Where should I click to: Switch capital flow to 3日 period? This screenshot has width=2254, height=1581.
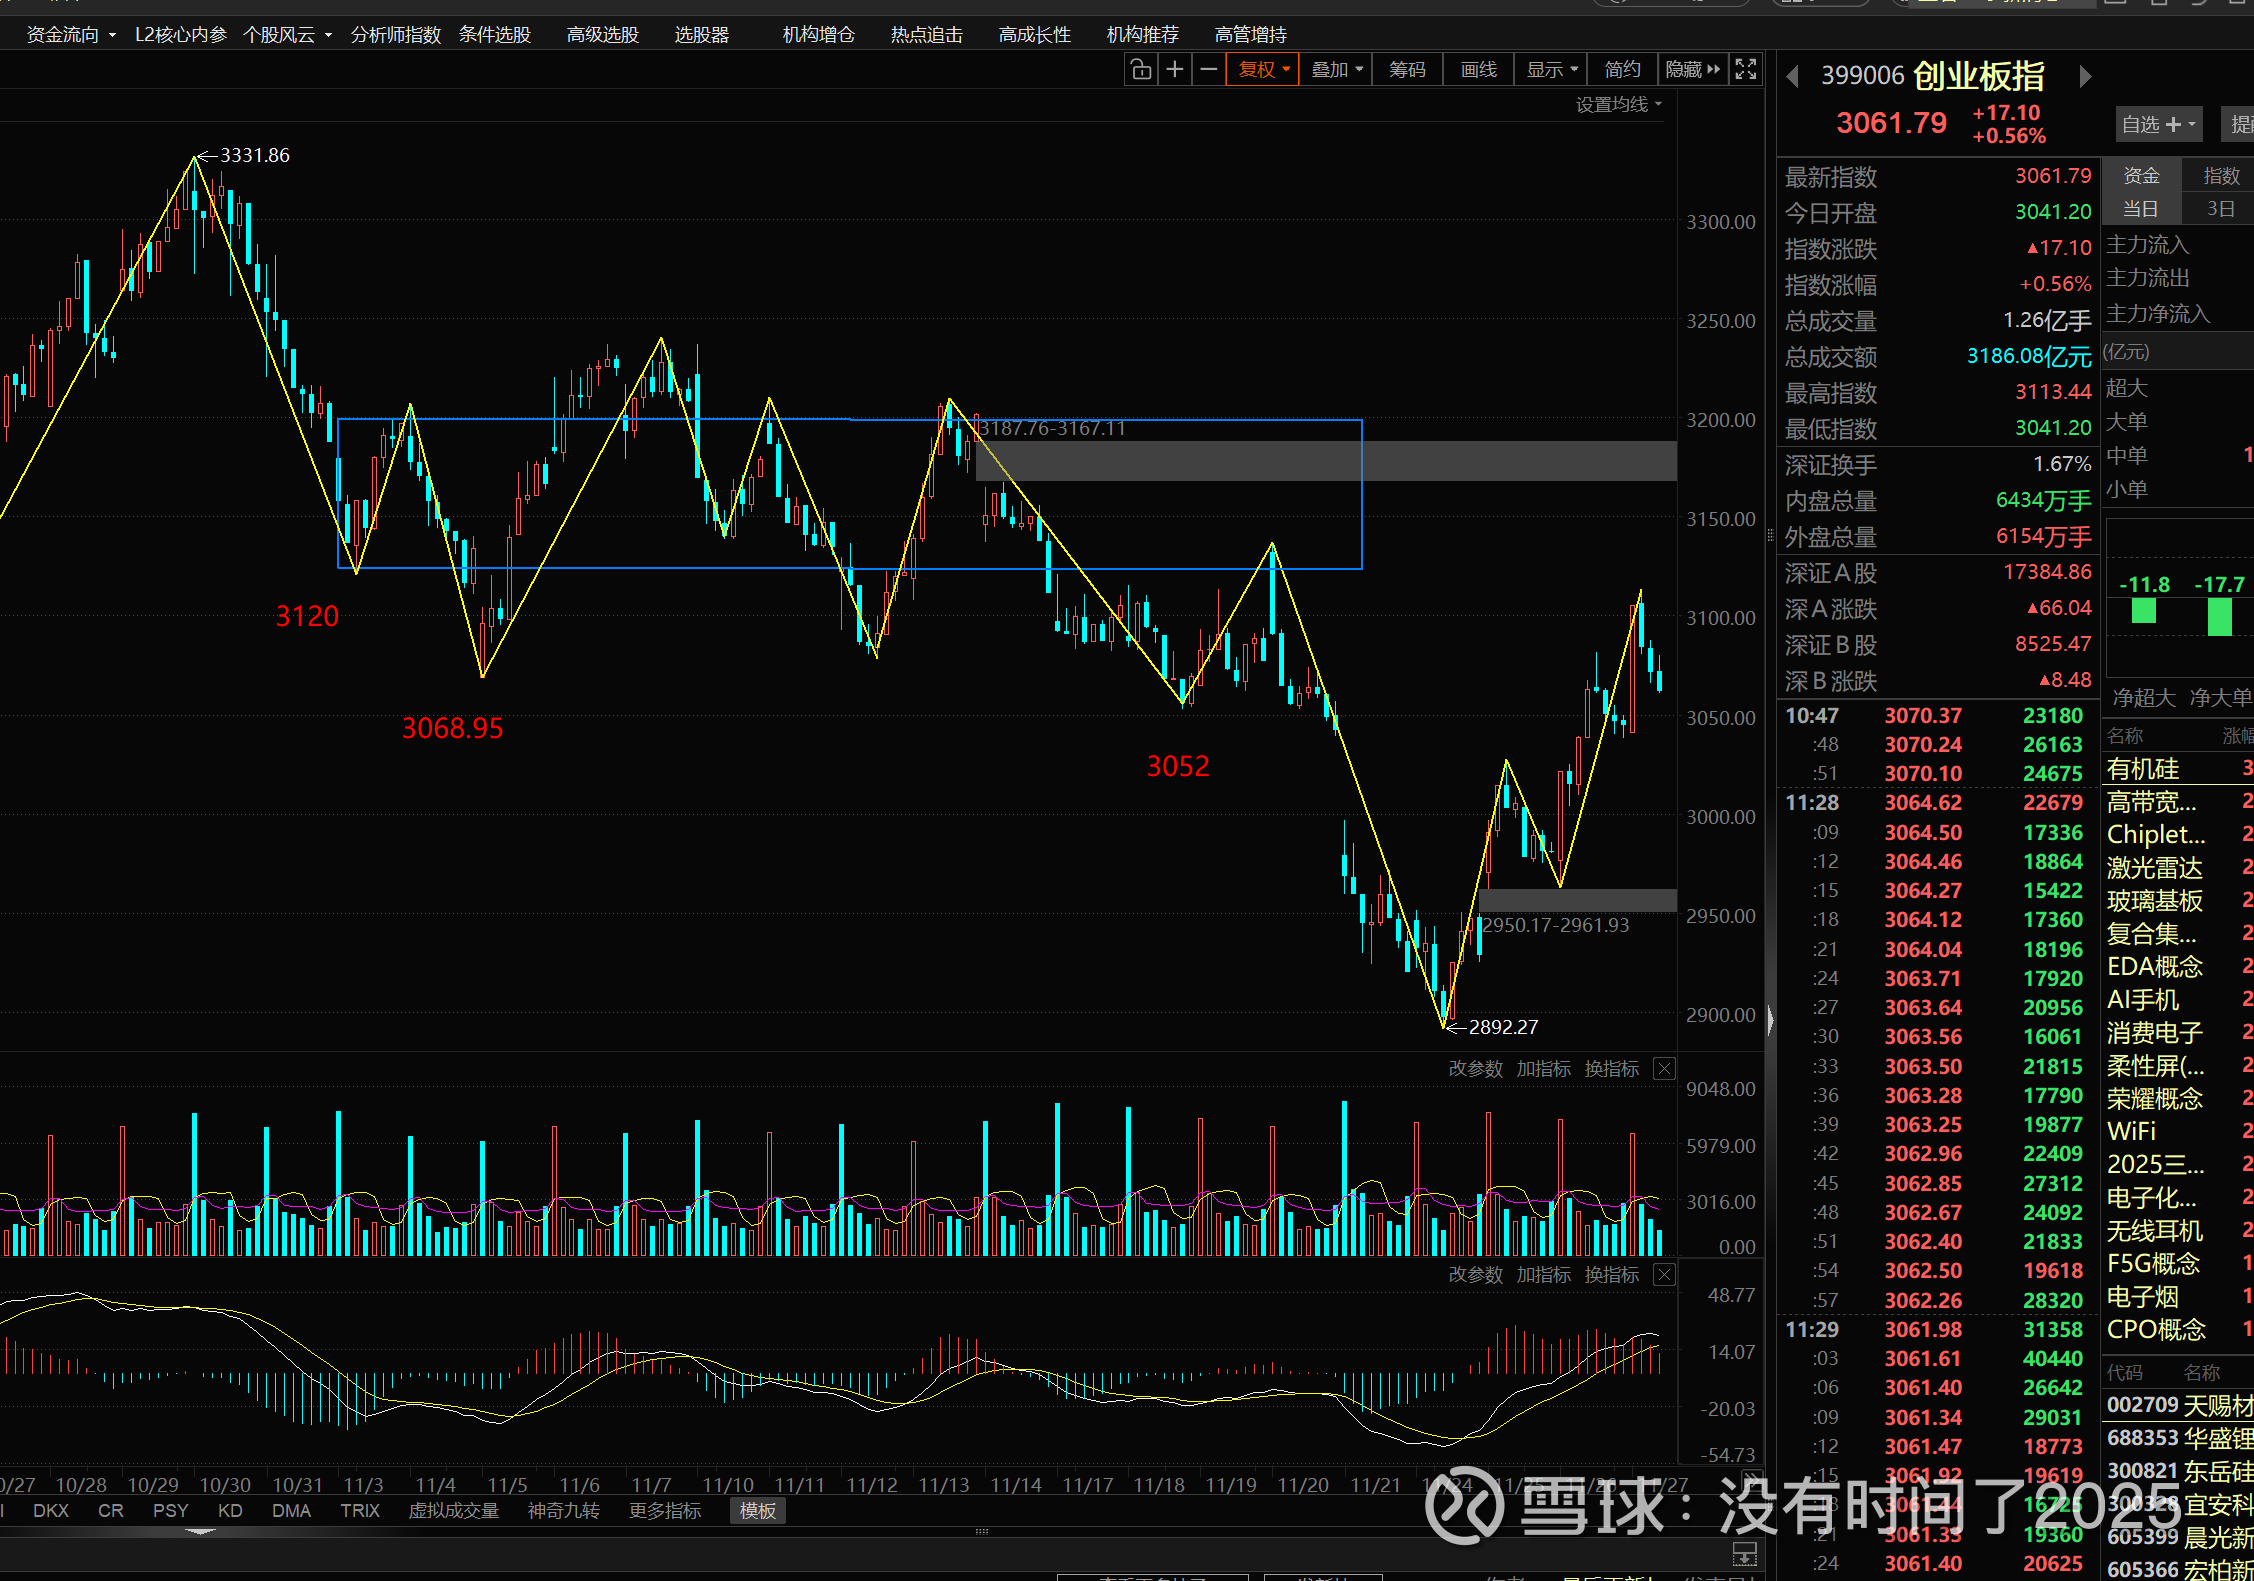(x=2220, y=209)
